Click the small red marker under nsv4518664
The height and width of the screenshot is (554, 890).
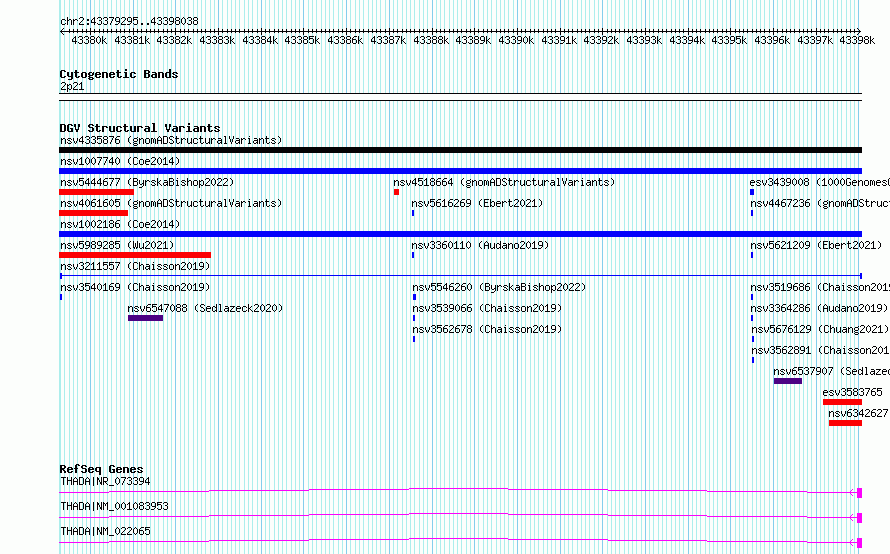(396, 192)
